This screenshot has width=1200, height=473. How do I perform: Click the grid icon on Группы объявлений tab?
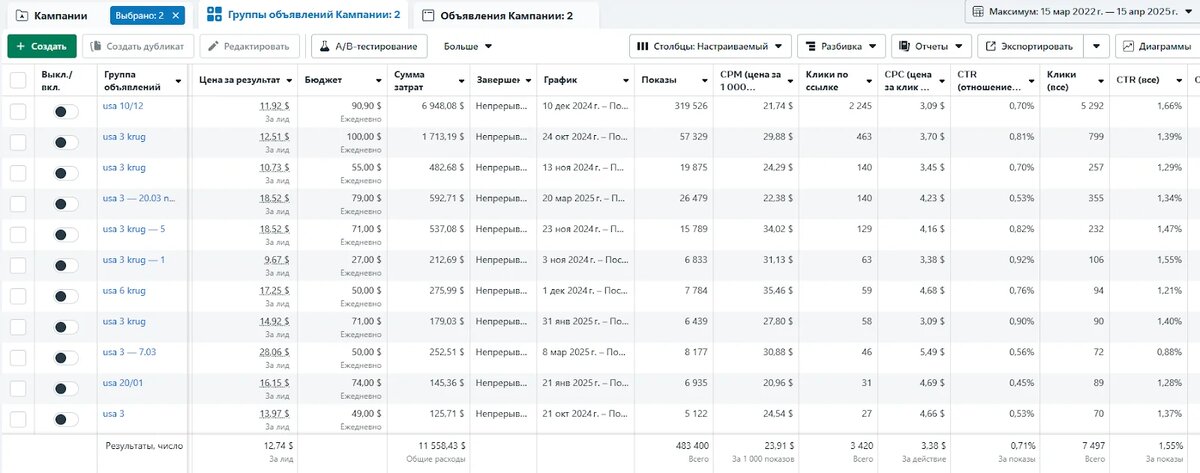[215, 15]
